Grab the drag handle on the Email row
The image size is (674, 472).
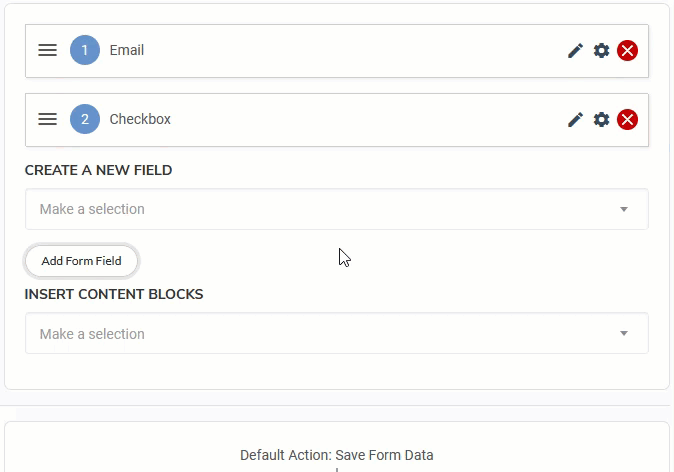point(47,50)
